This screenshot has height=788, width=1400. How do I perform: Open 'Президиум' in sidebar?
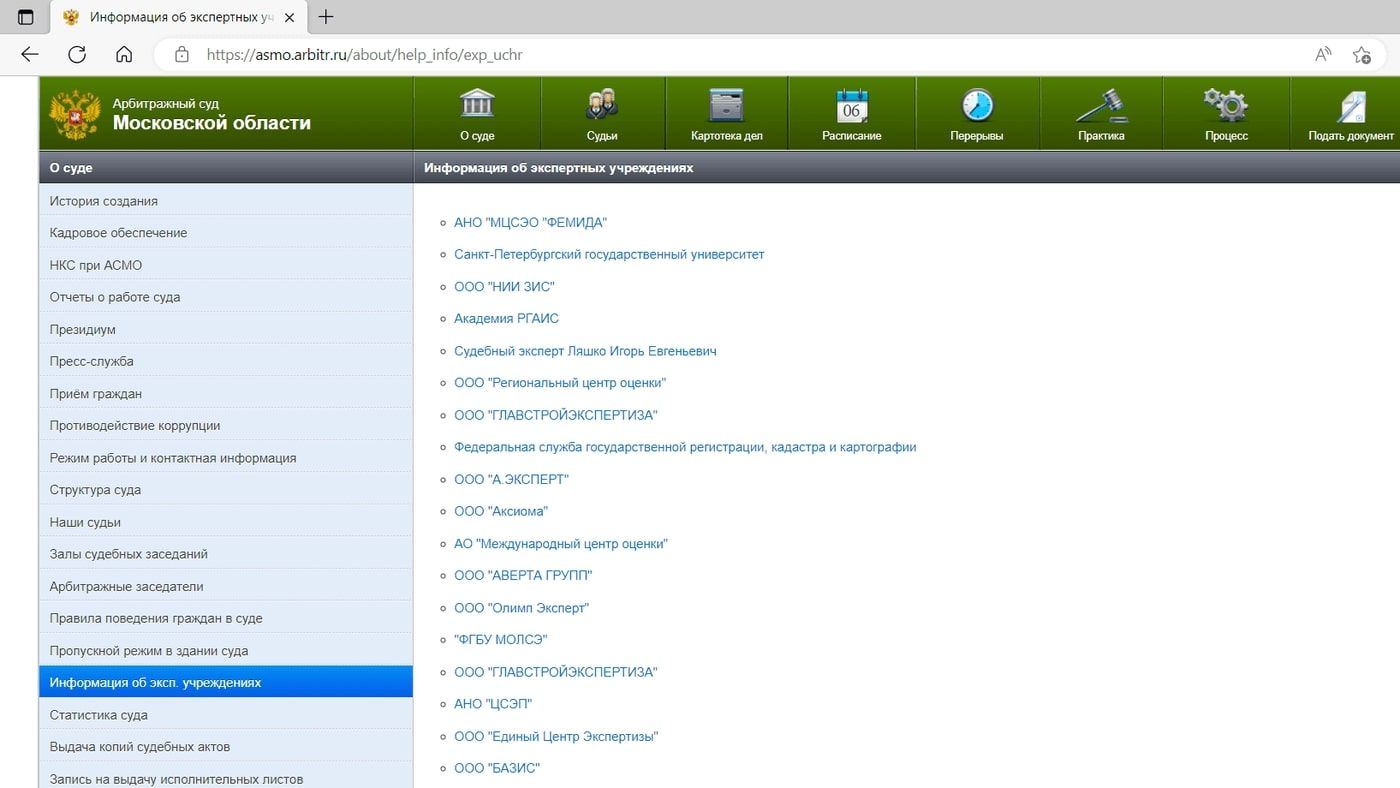click(226, 329)
